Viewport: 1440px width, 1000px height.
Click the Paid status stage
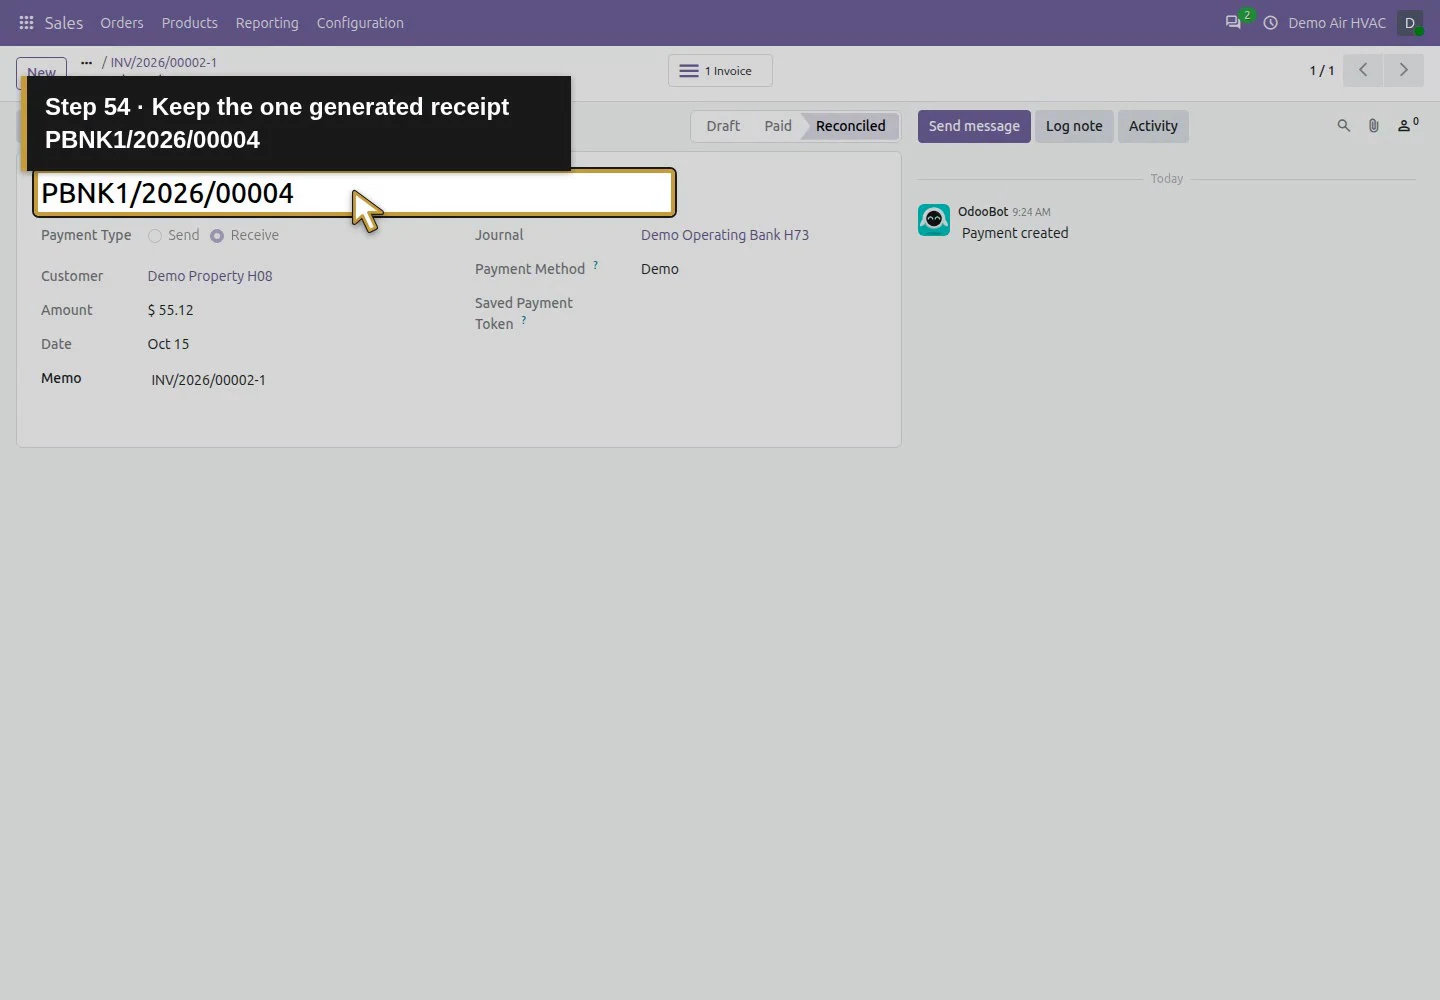778,126
